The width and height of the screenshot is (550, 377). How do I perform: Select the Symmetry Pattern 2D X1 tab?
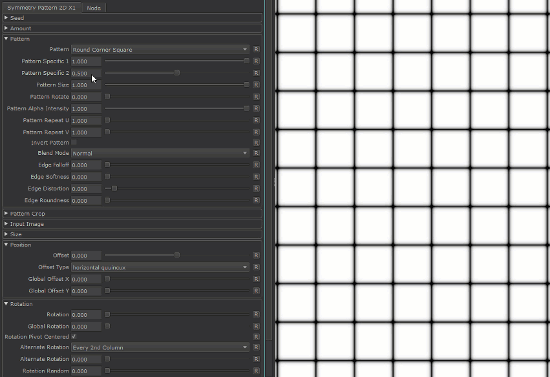click(41, 7)
